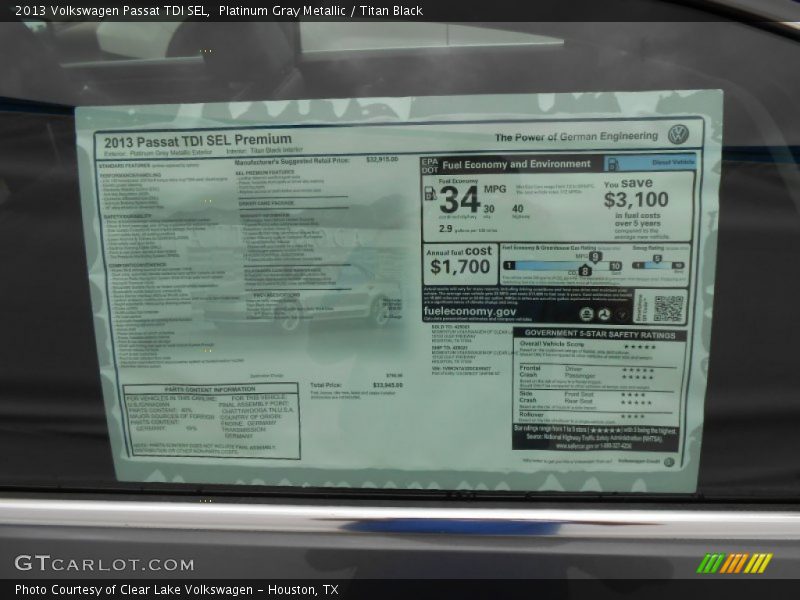Screen dimensions: 800x600
Task: Click the fueleconomy.gov web address
Action: coord(470,312)
